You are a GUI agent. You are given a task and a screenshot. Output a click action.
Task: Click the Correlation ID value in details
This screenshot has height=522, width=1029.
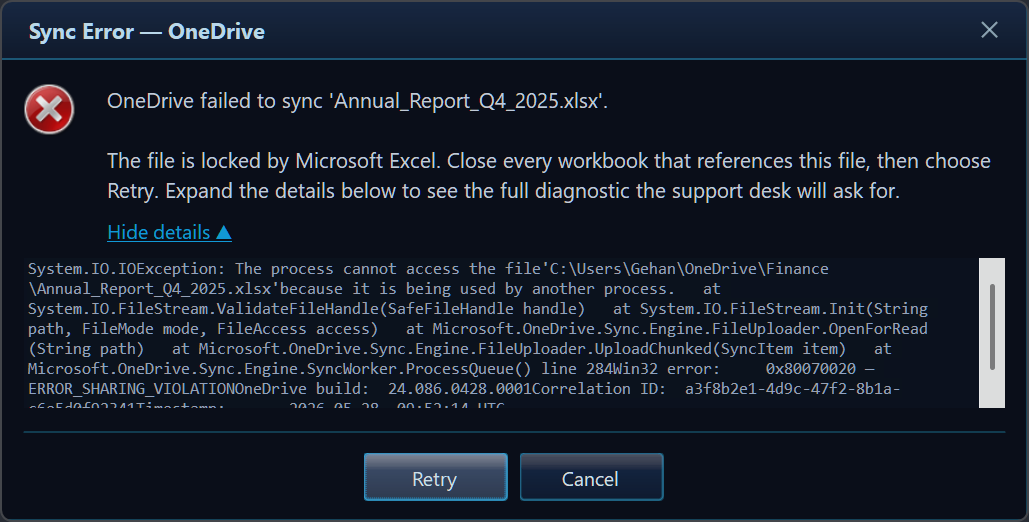point(792,389)
